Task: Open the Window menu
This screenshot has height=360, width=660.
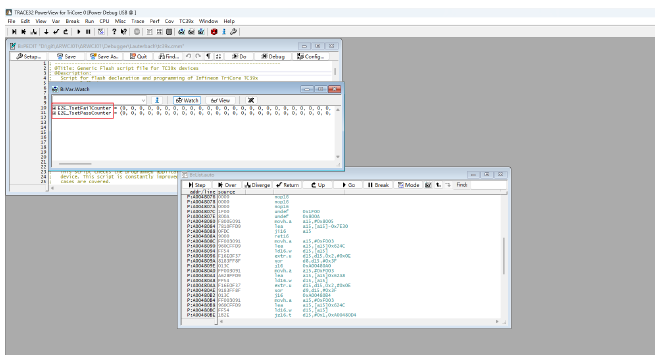Action: click(208, 21)
